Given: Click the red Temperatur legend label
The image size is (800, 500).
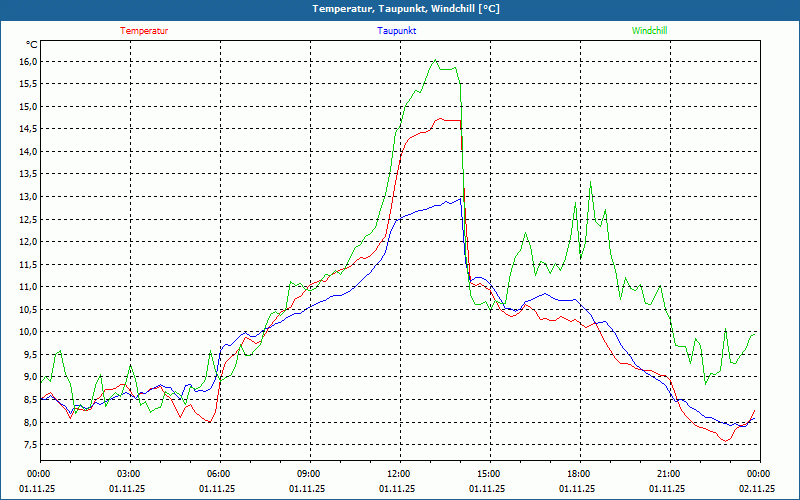Looking at the screenshot, I should pos(144,30).
